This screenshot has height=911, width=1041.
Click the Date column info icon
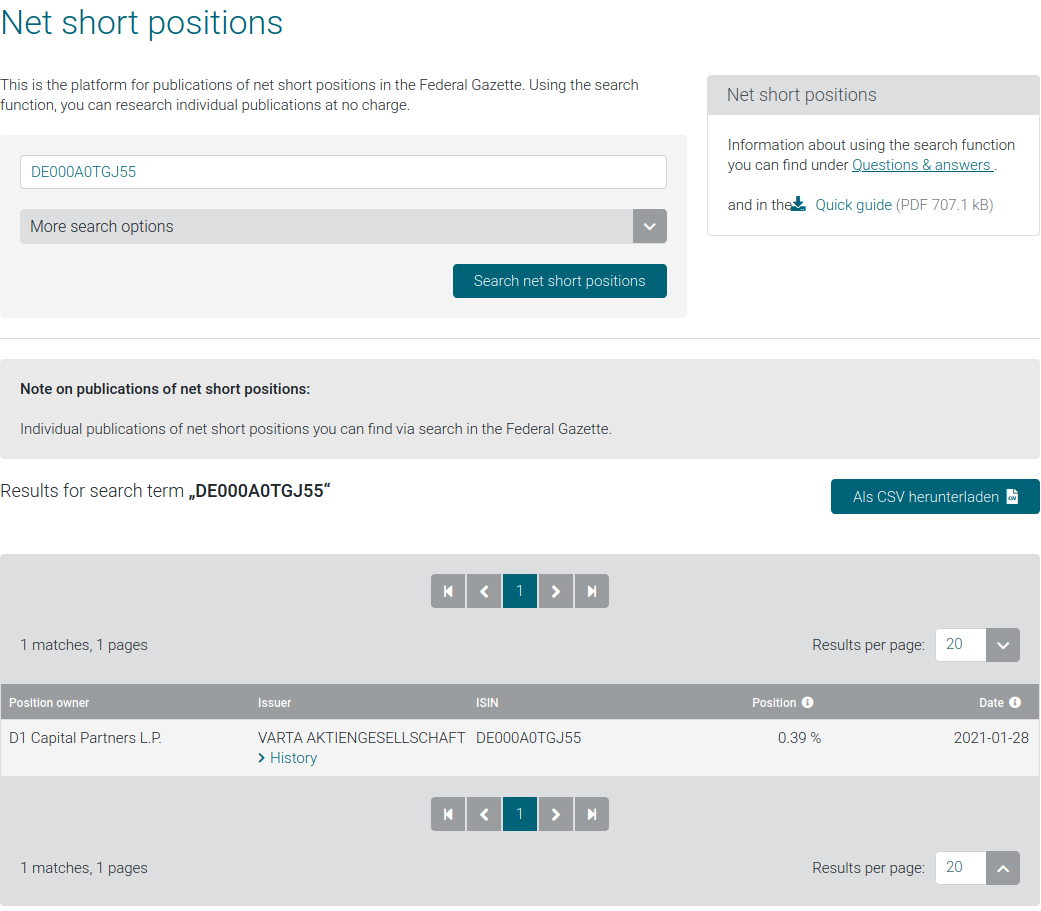pos(1015,703)
